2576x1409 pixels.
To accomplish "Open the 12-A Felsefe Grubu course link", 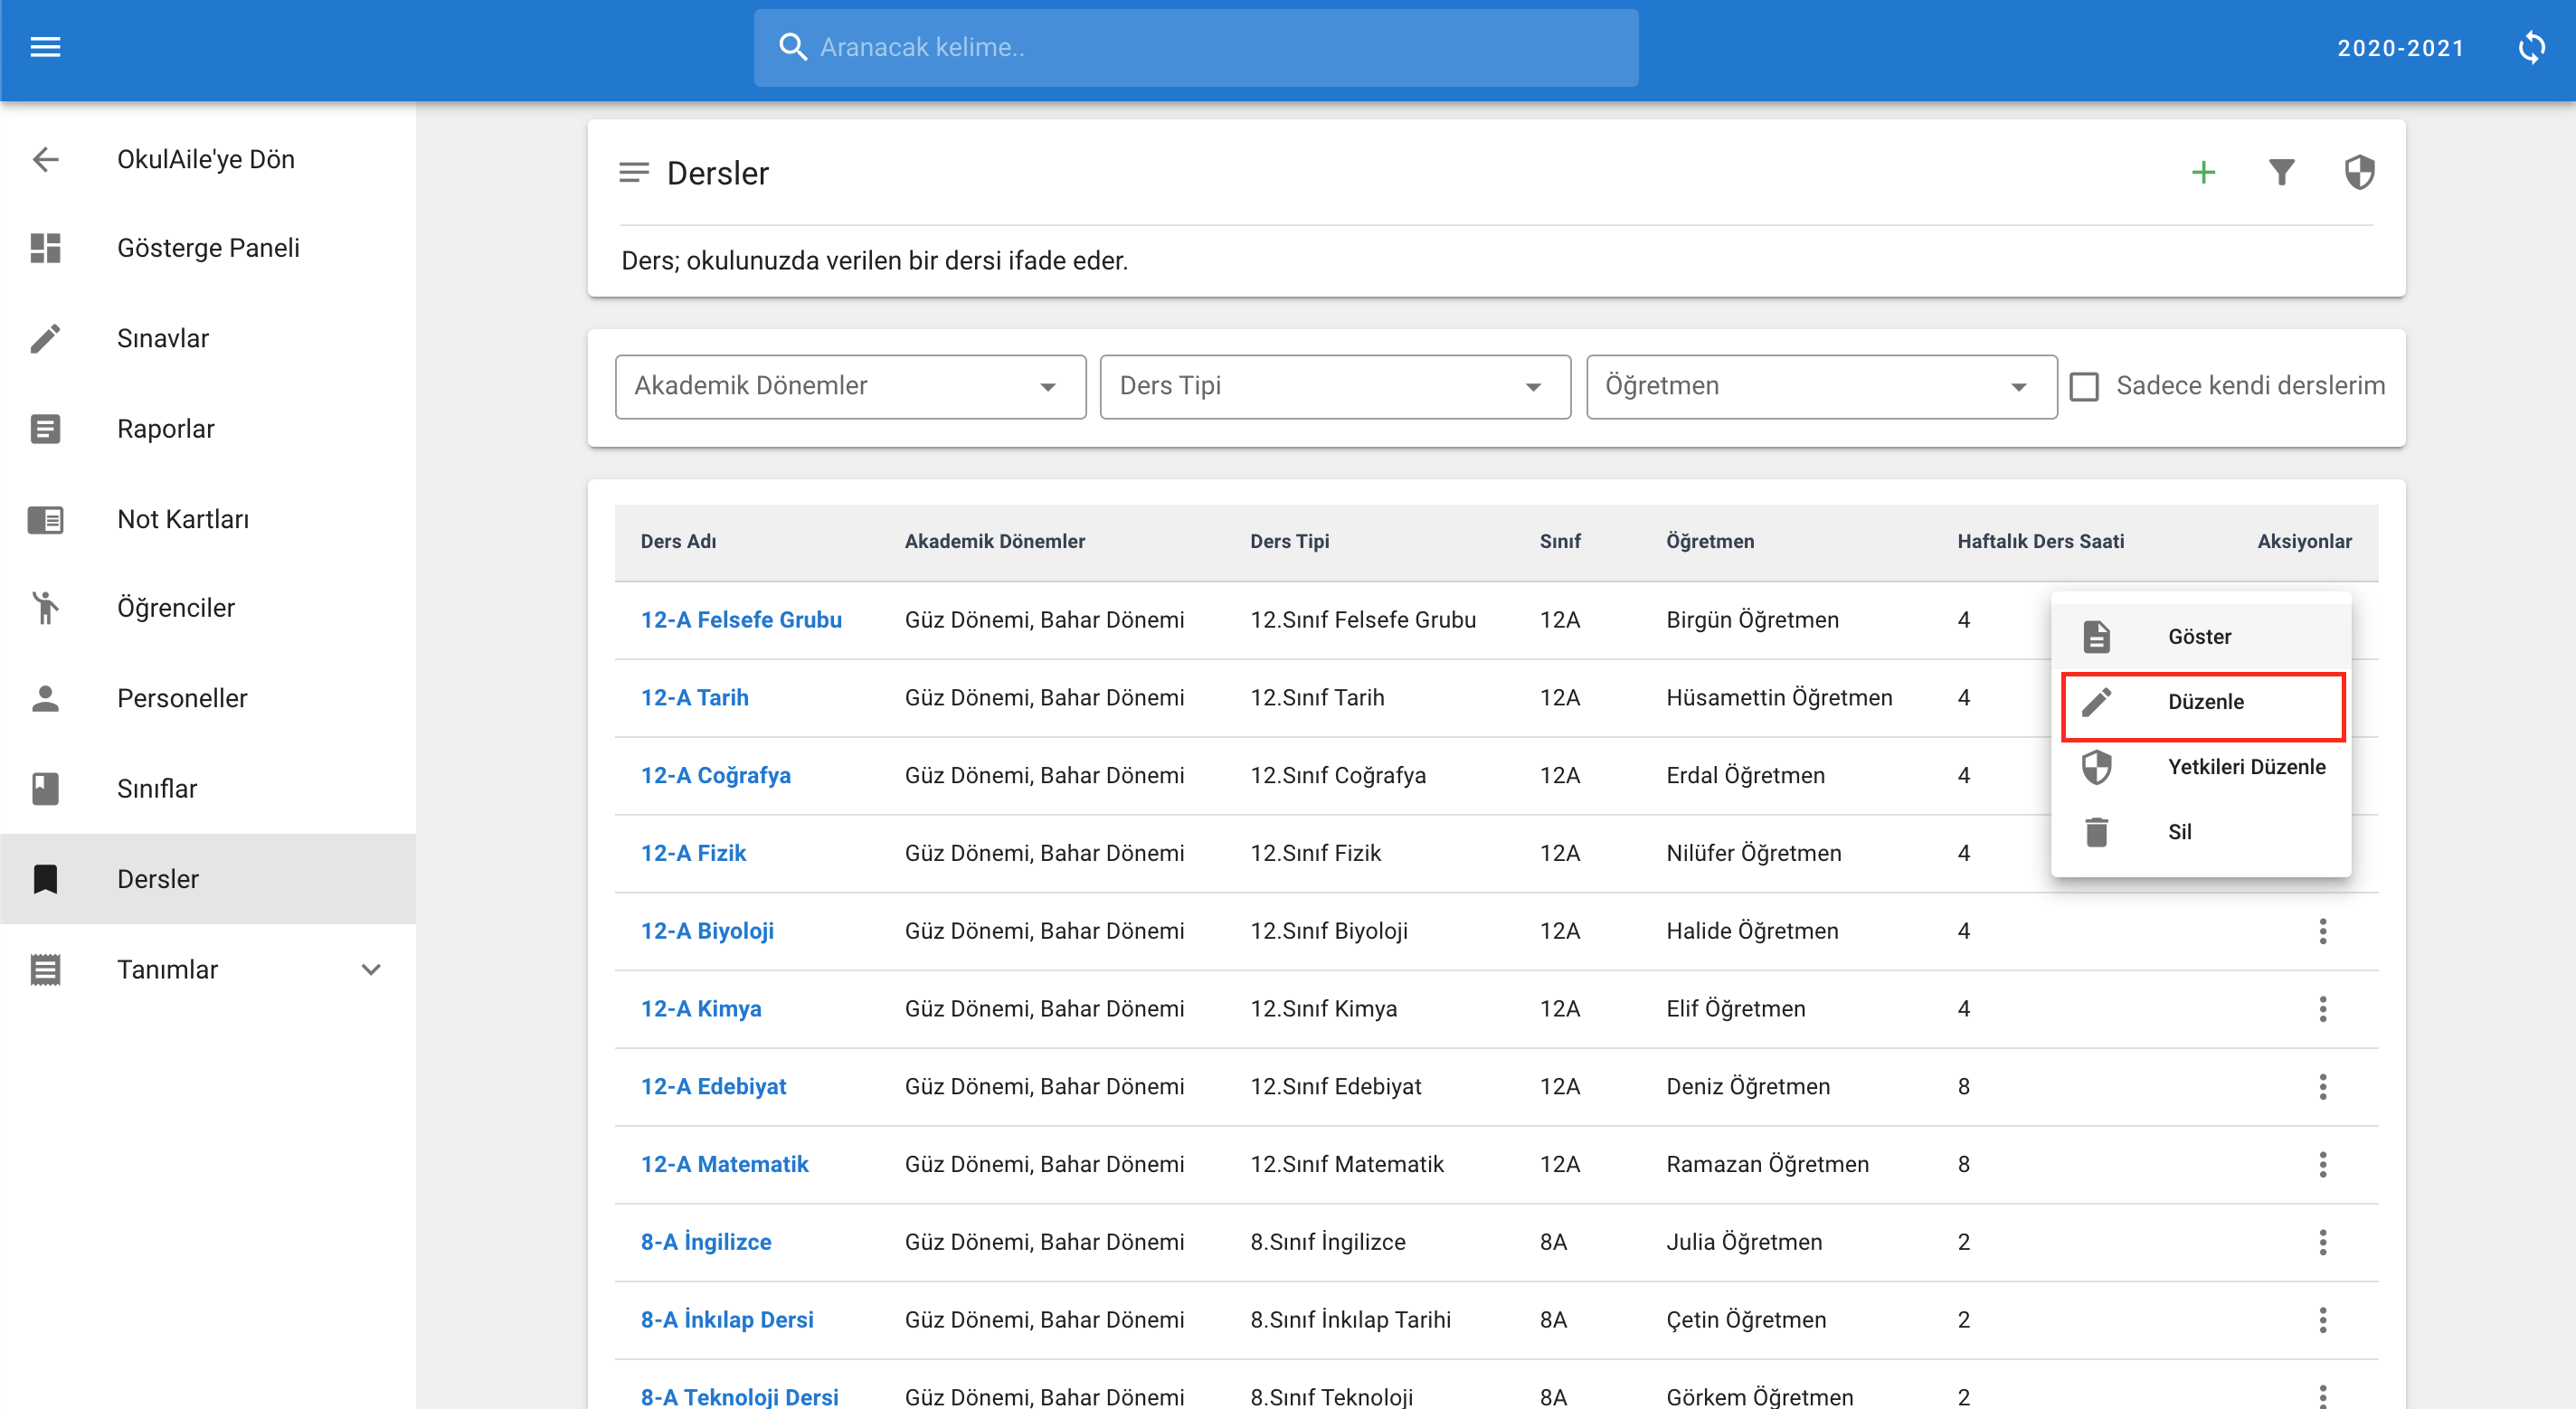I will 741,620.
